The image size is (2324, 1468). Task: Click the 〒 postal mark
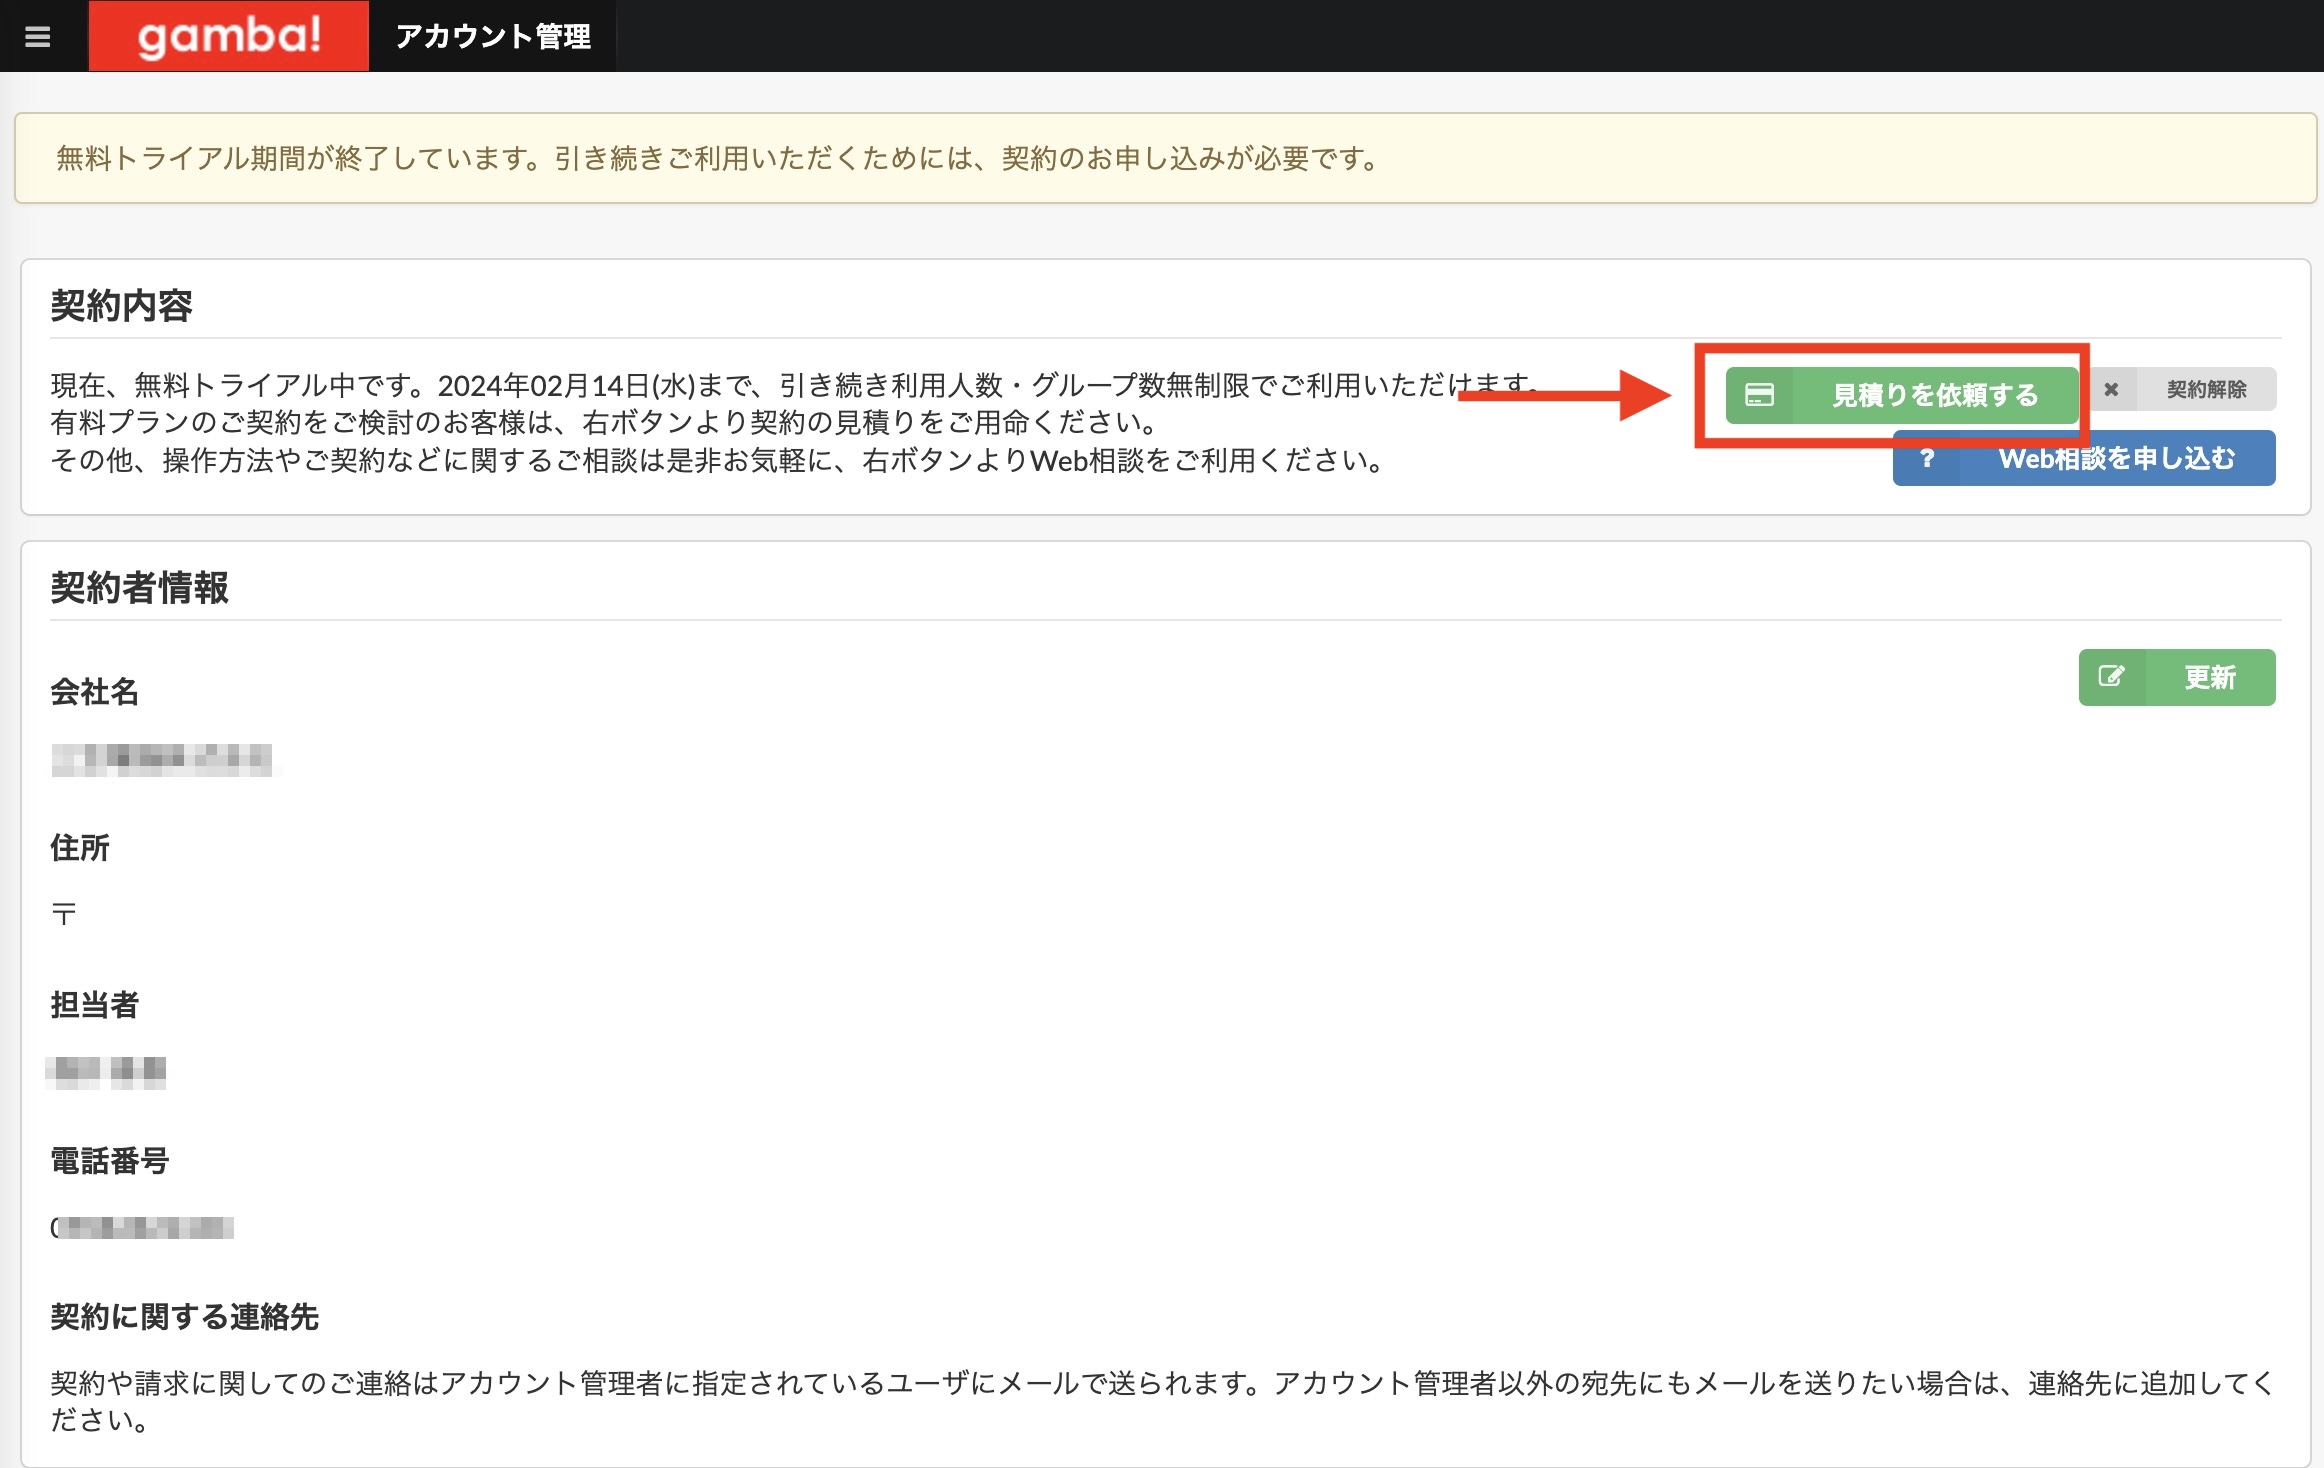coord(63,913)
